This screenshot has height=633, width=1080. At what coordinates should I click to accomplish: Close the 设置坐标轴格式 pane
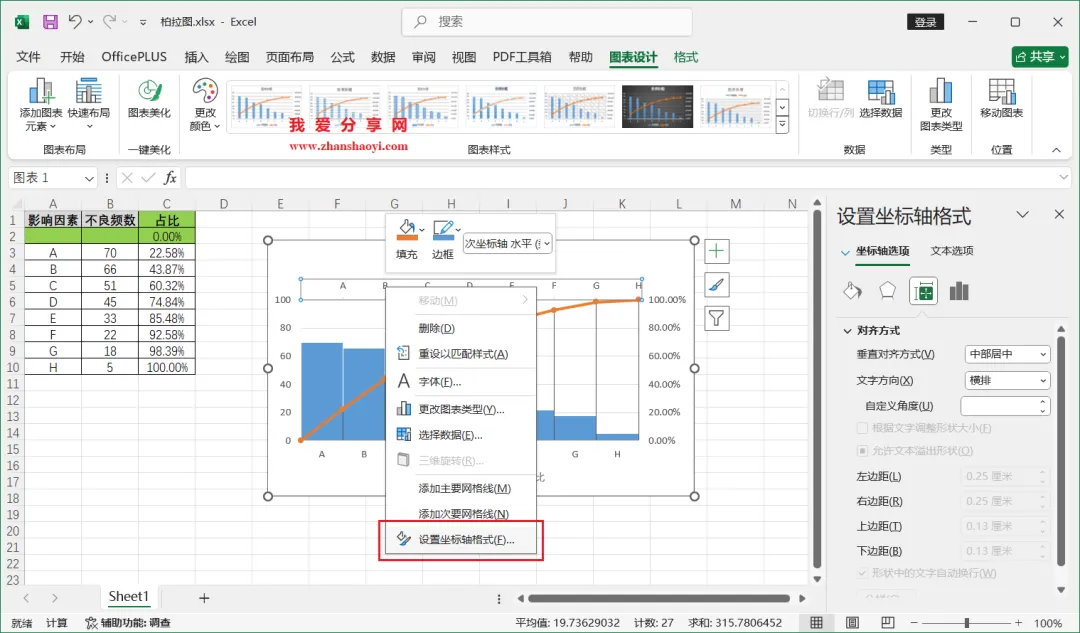tap(1059, 215)
